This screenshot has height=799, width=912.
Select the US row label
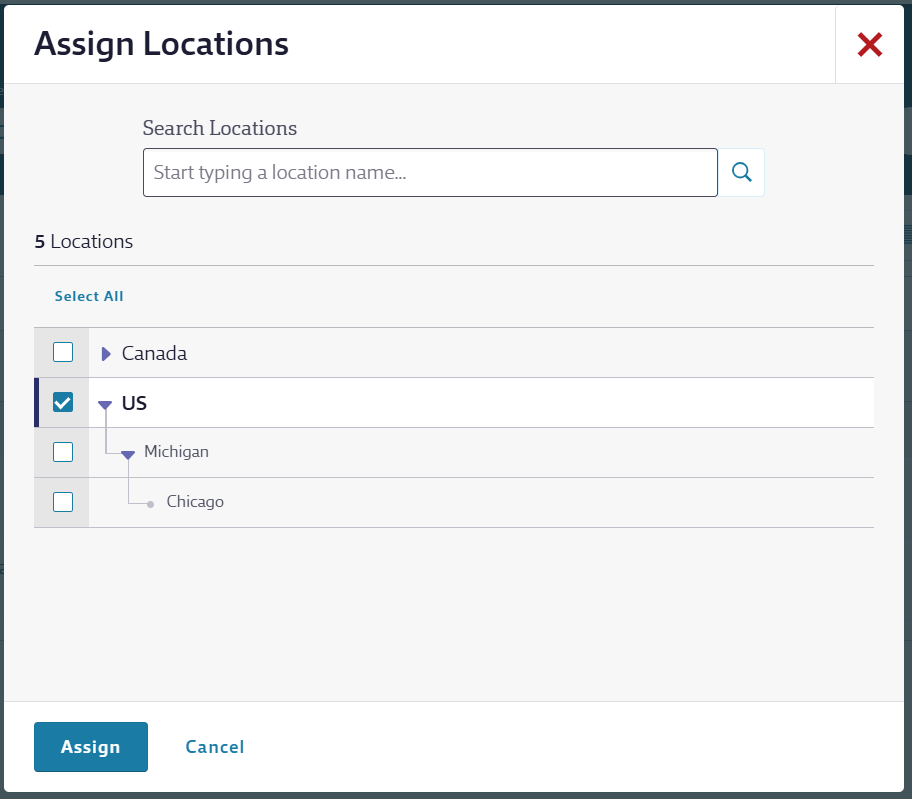[134, 403]
